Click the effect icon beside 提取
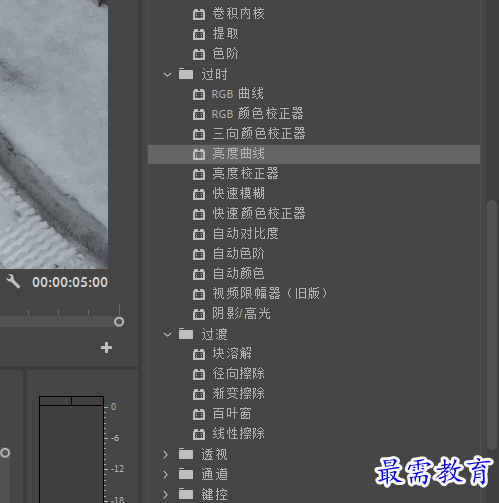 coord(199,34)
